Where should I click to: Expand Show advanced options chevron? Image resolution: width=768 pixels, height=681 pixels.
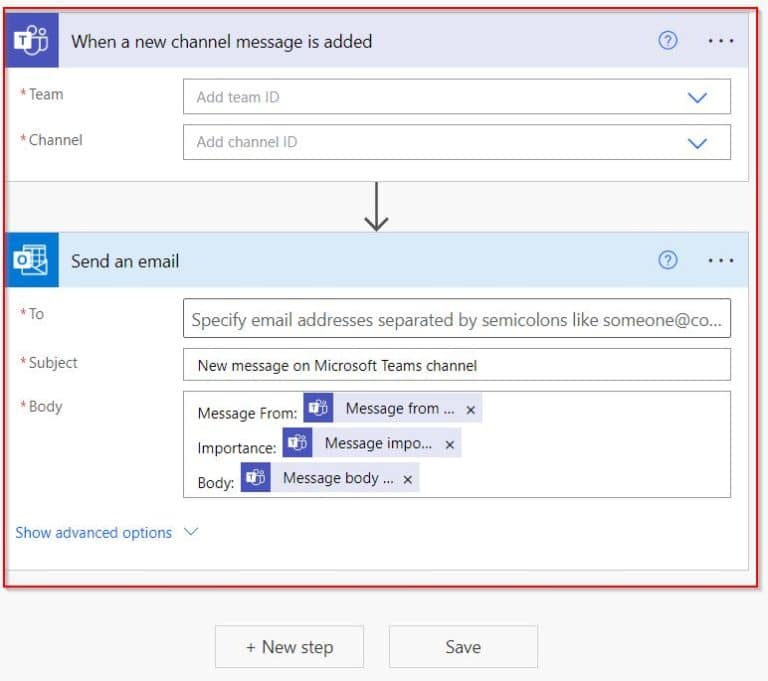click(x=191, y=532)
